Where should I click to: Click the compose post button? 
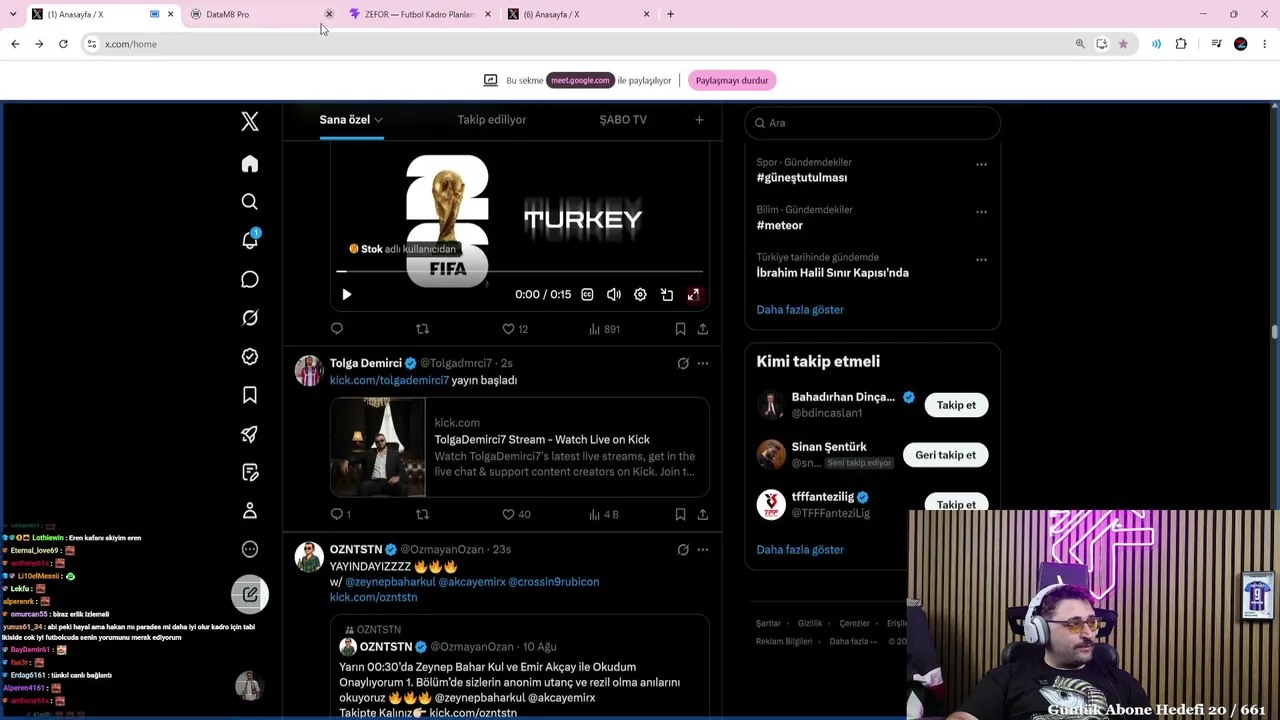pyautogui.click(x=250, y=595)
